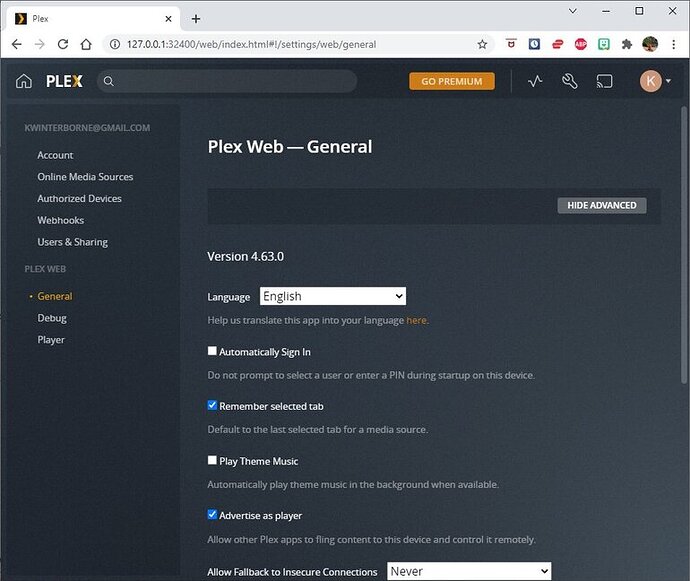Screen dimensions: 690x581
Task: Click the KWINTERBORNE@GMAIL.COM header
Action: 87,128
